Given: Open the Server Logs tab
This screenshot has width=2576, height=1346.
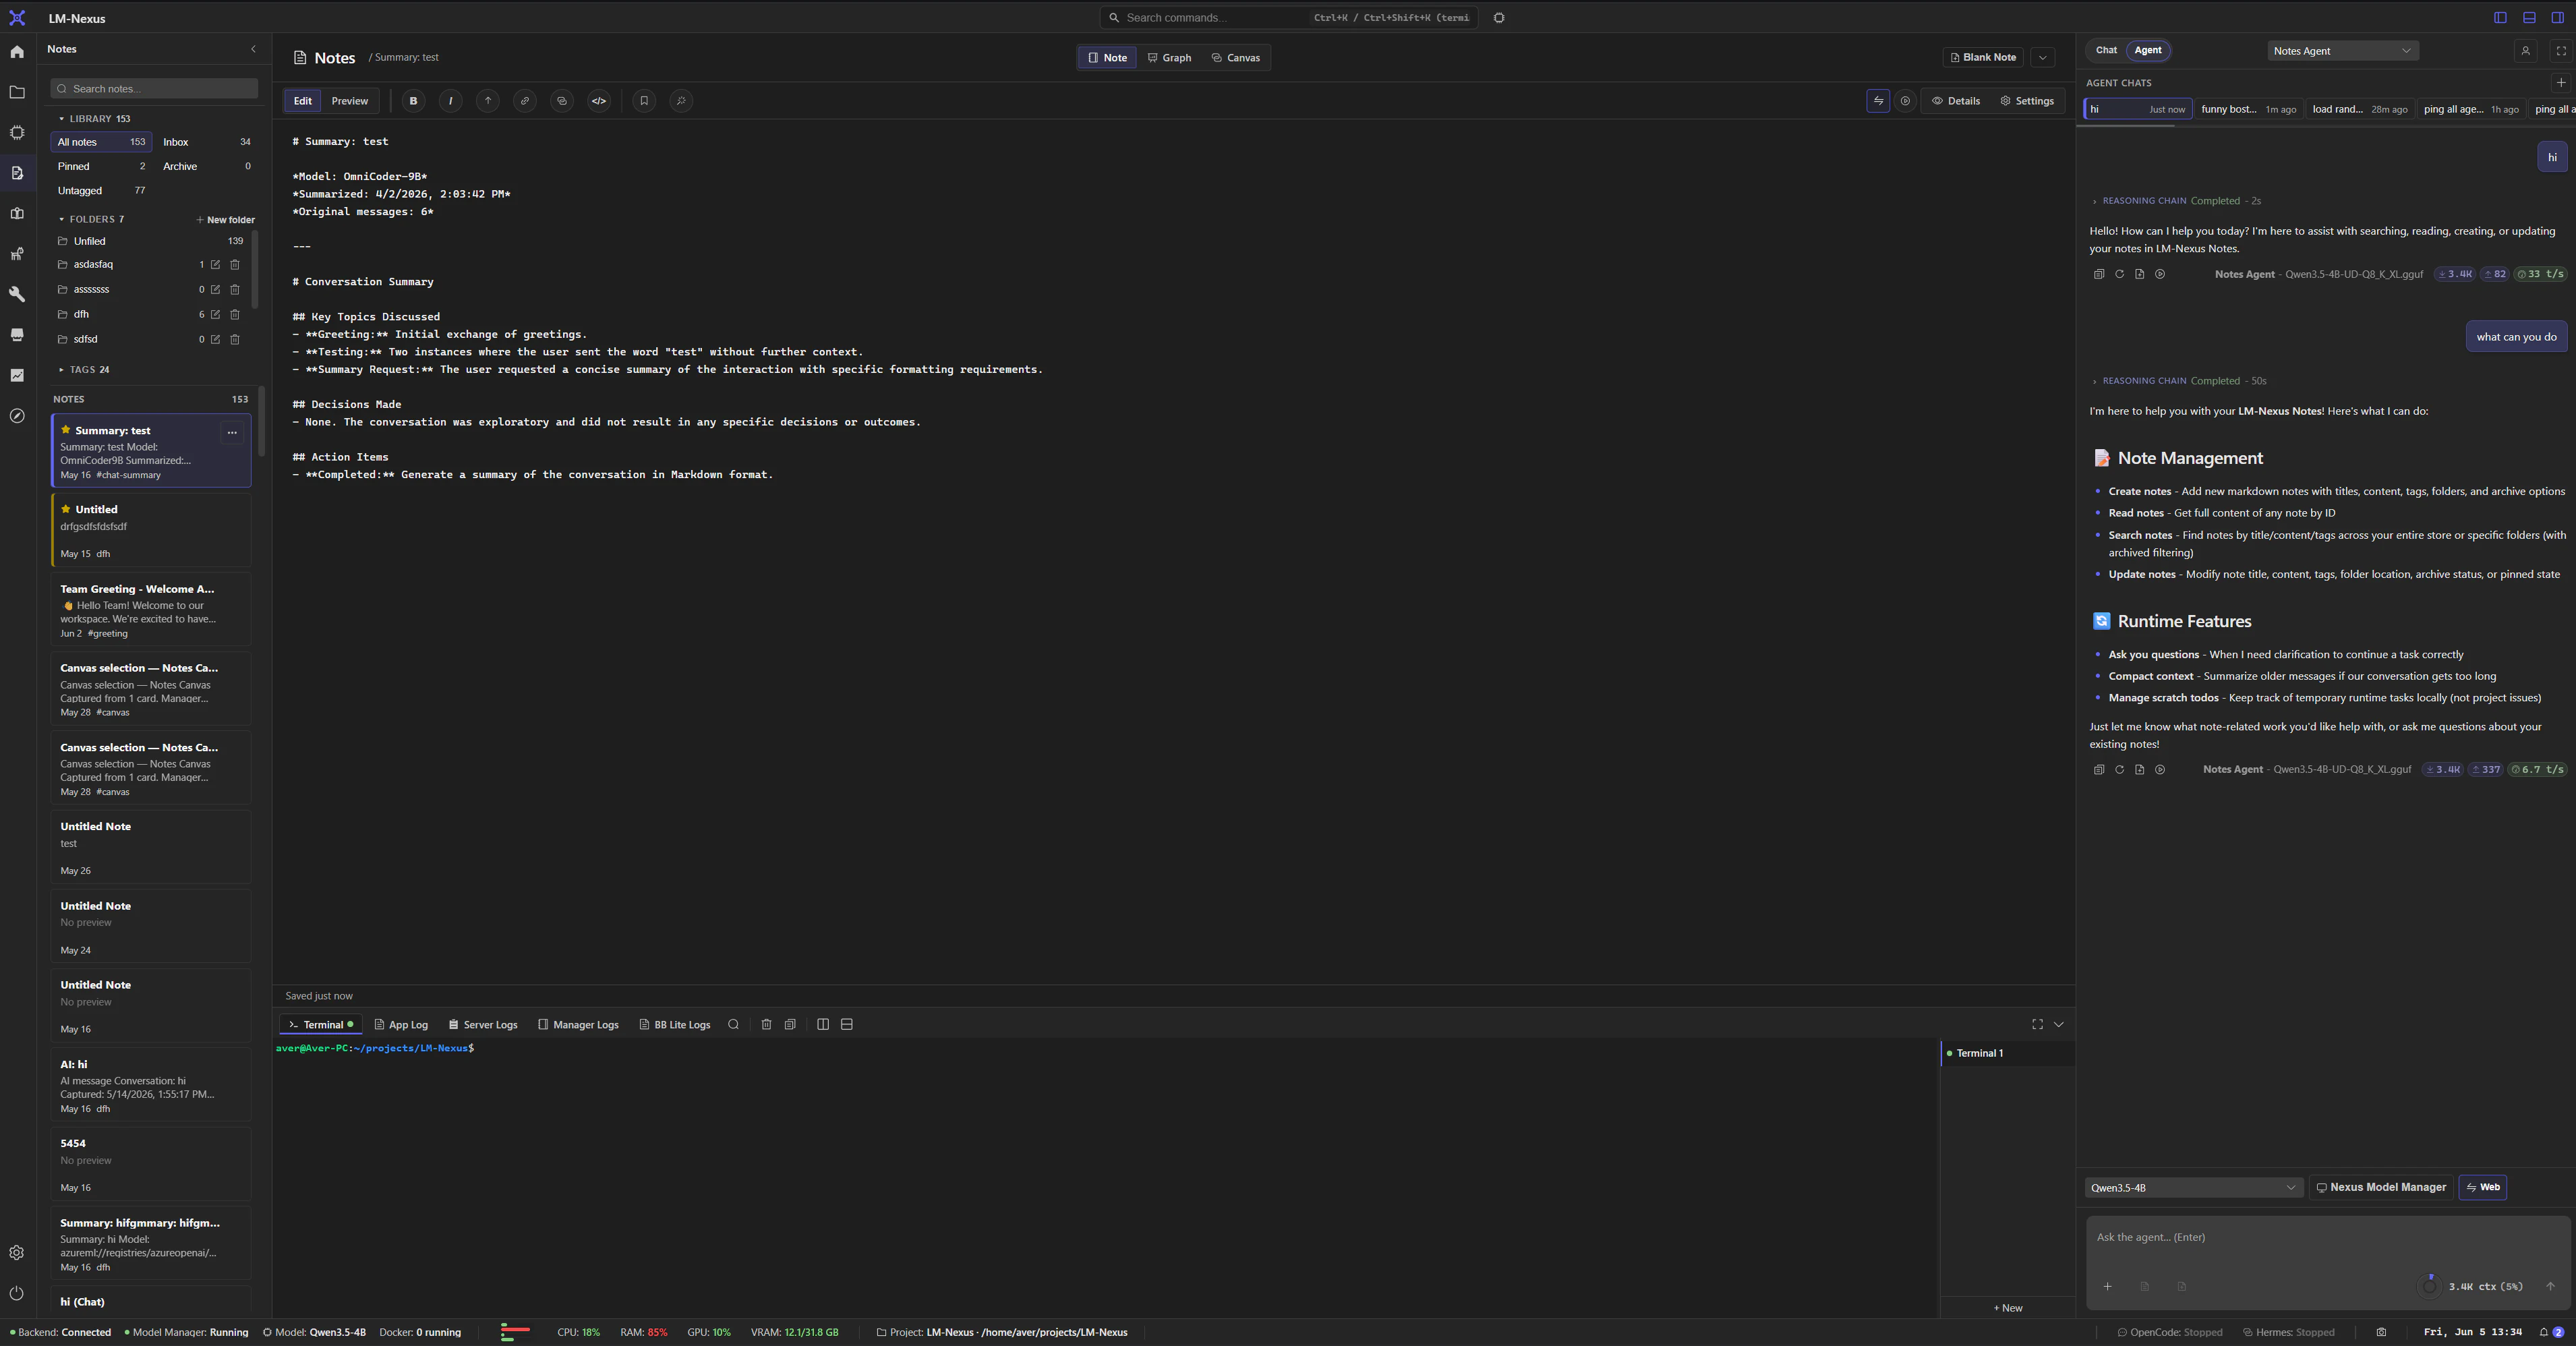Looking at the screenshot, I should 482,1025.
